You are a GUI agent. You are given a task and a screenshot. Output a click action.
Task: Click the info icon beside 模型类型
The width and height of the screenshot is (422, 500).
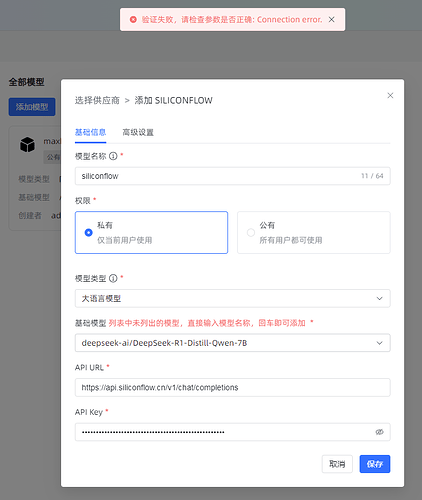(x=113, y=278)
